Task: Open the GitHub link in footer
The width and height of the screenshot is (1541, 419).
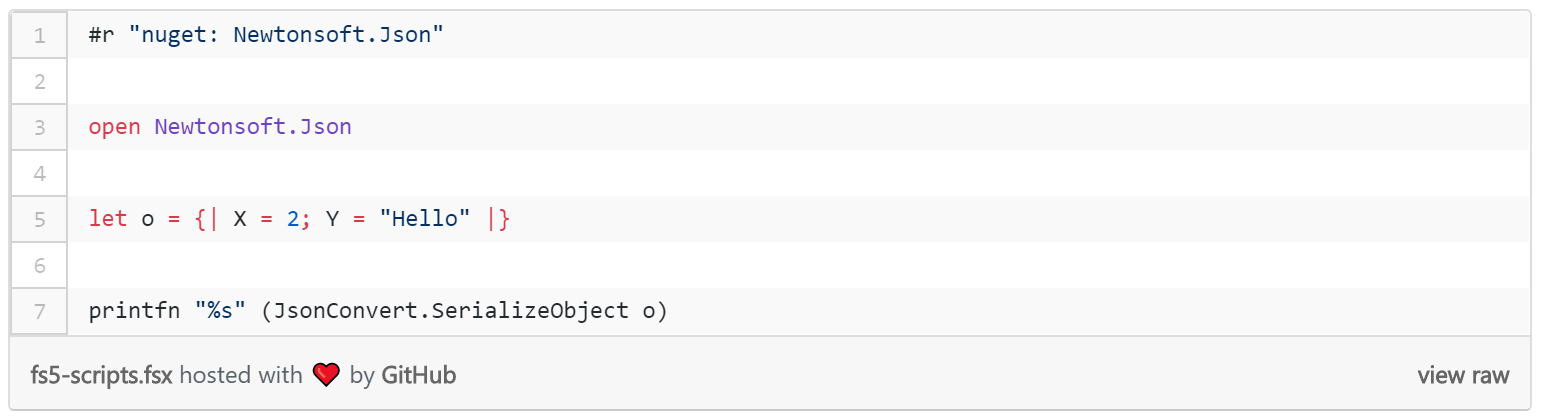Action: tap(419, 376)
